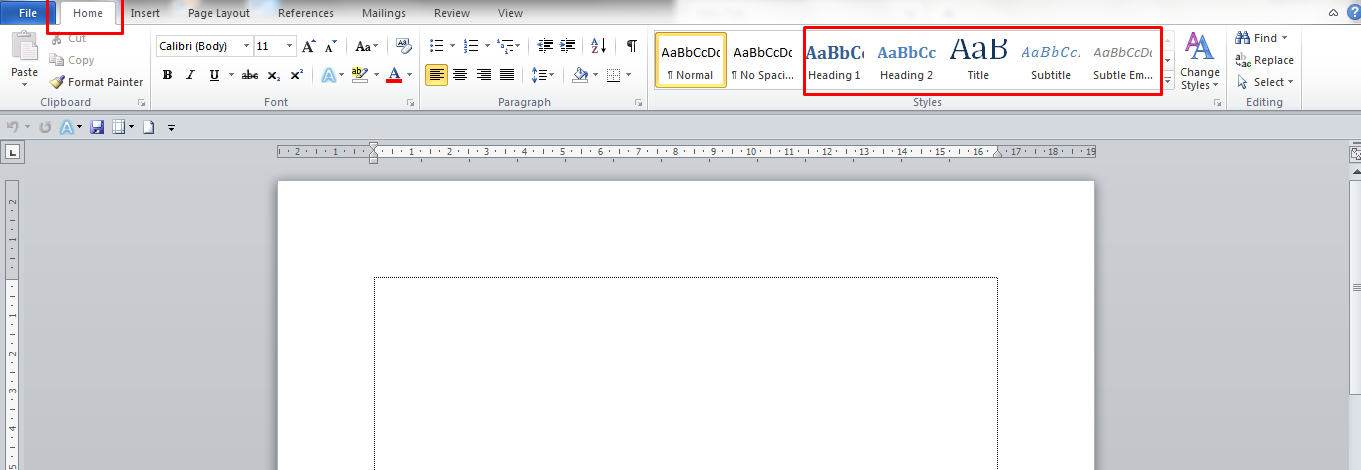The width and height of the screenshot is (1361, 470).
Task: Open the Customize Quick Access Toolbar arrow
Action: pyautogui.click(x=172, y=127)
